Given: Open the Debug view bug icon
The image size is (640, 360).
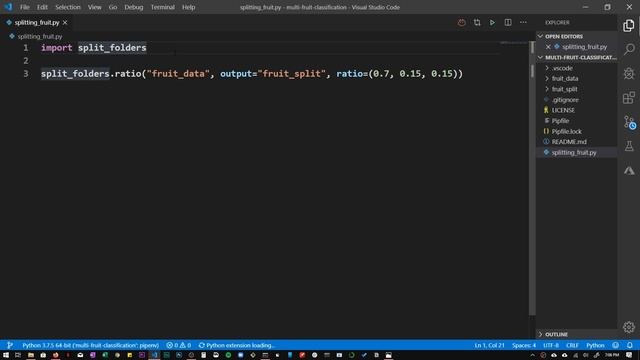Looking at the screenshot, I should point(629,73).
